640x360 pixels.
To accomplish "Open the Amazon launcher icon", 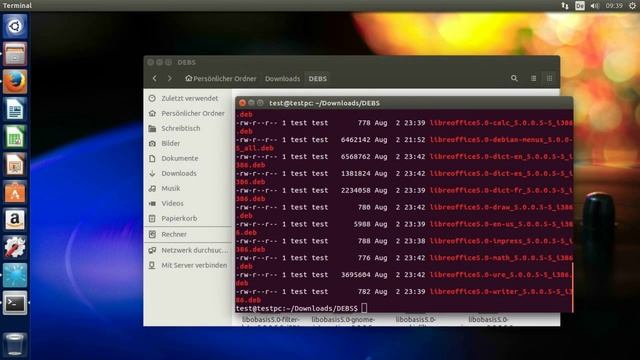I will coord(15,220).
